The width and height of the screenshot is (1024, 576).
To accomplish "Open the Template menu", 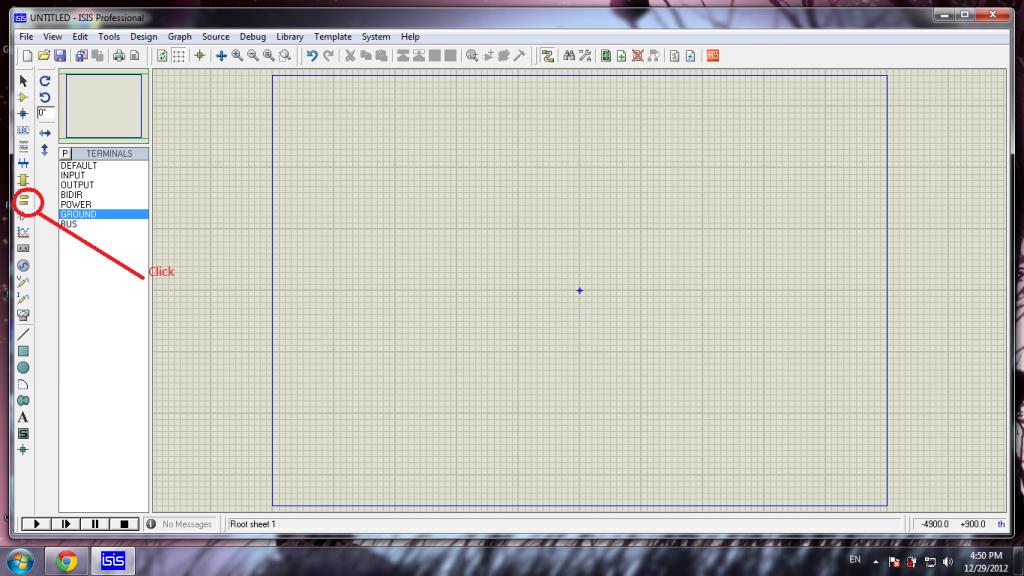I will coord(333,37).
